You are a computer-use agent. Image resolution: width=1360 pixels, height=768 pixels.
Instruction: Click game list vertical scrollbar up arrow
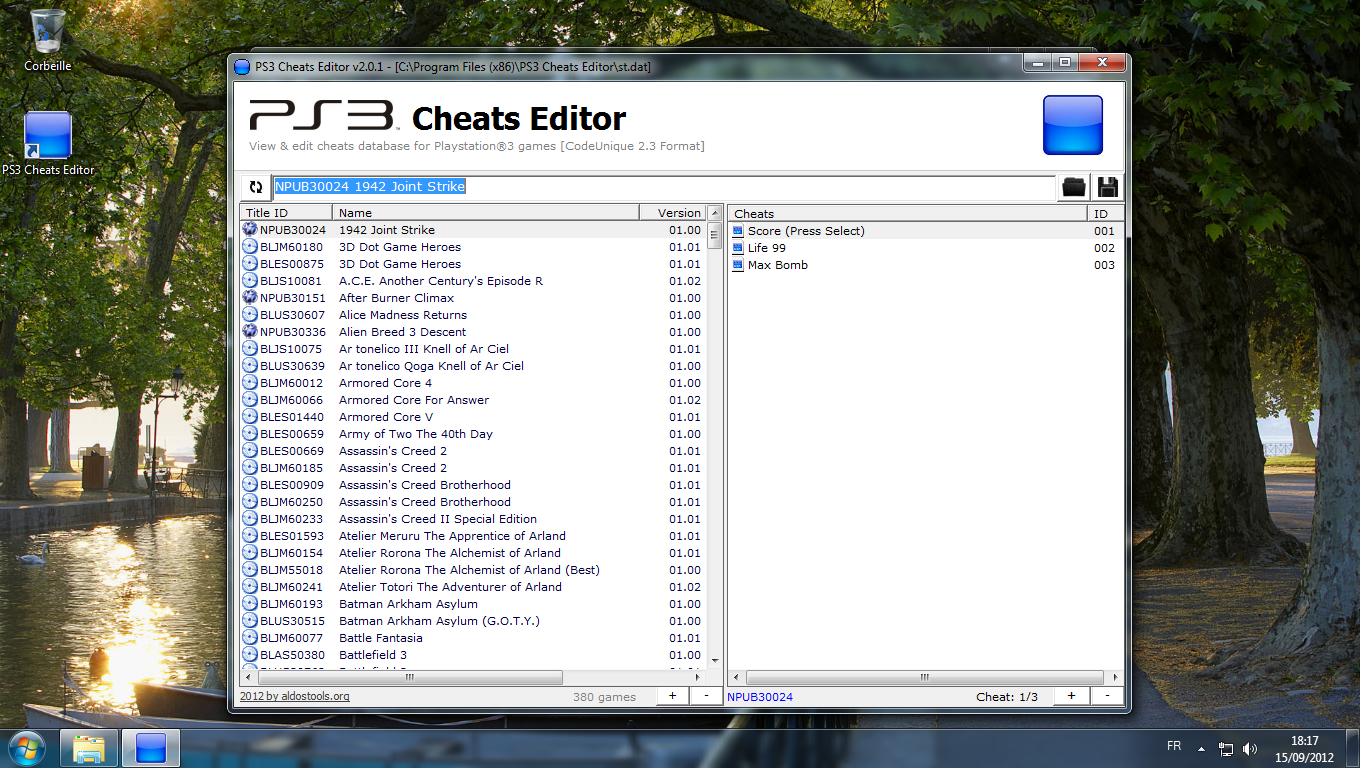[714, 213]
